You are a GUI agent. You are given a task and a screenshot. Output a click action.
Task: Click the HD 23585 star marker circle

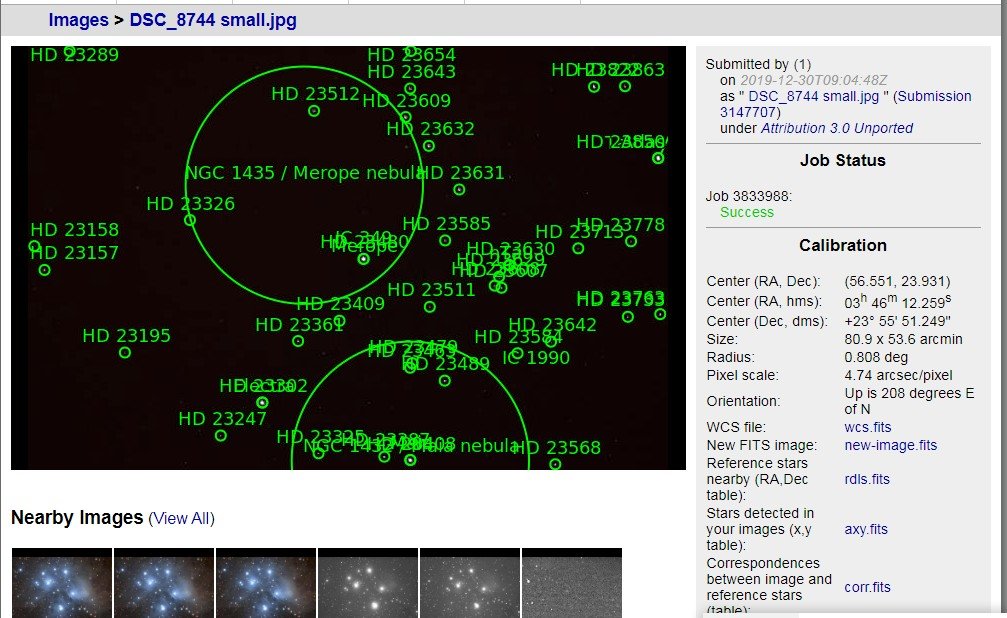click(x=445, y=241)
